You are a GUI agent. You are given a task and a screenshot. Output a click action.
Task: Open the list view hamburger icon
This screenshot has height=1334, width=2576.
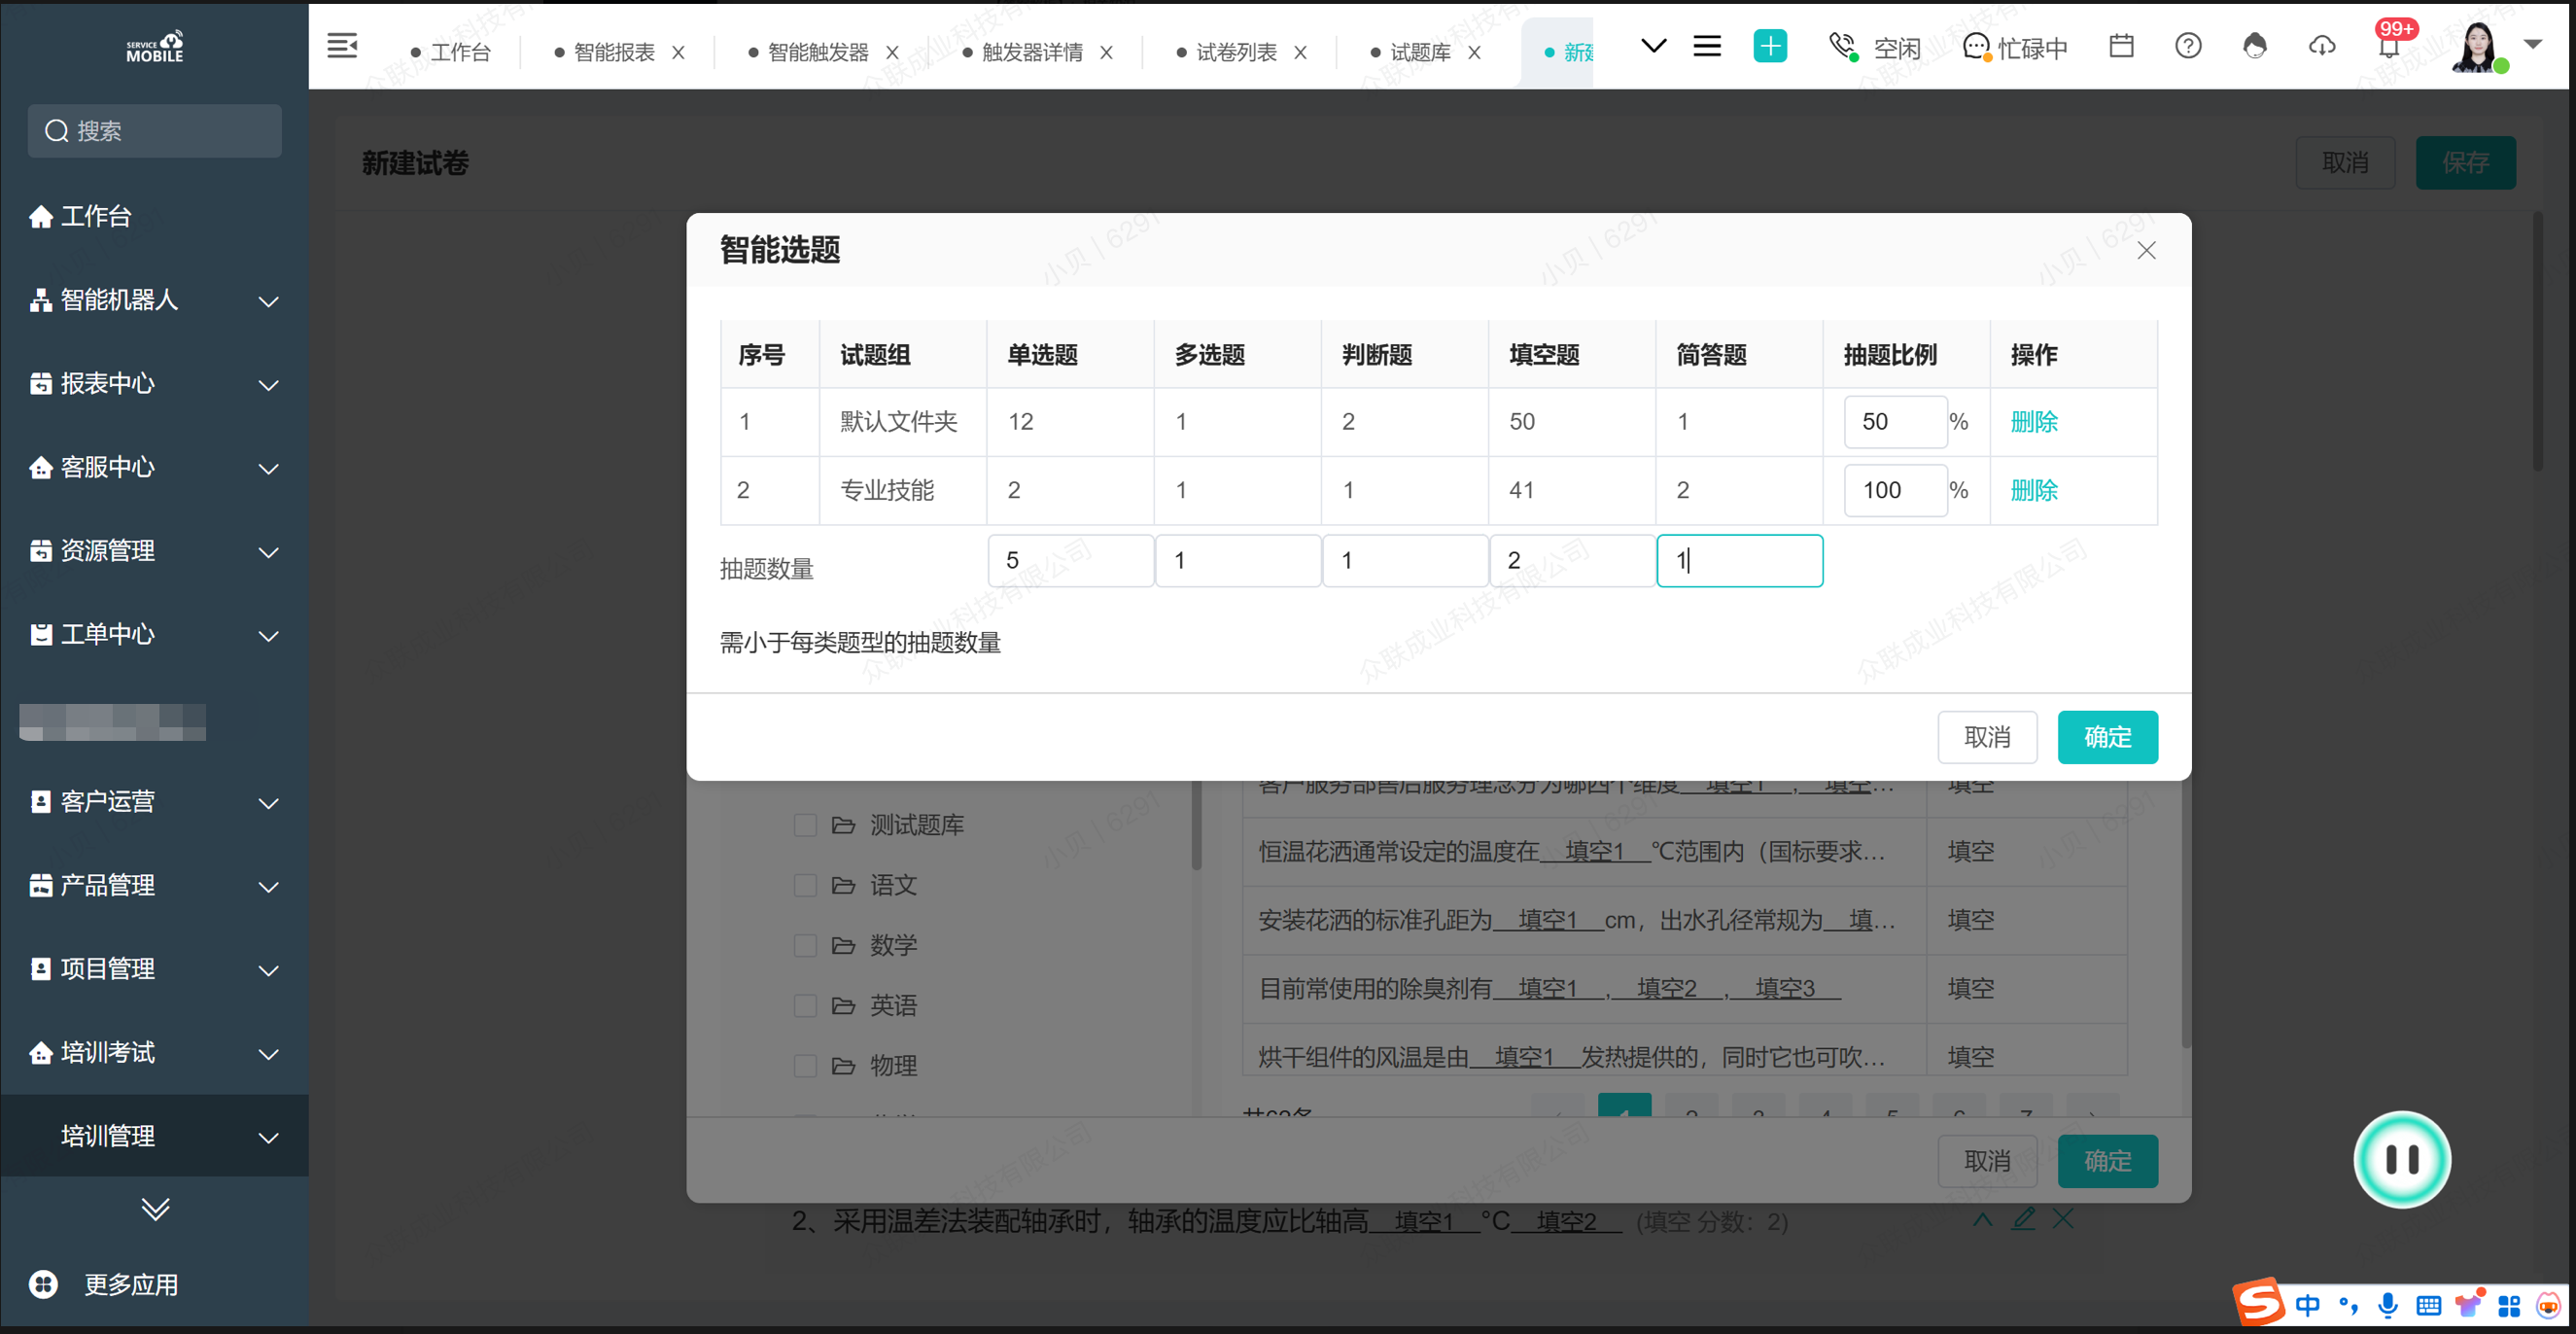tap(1707, 46)
